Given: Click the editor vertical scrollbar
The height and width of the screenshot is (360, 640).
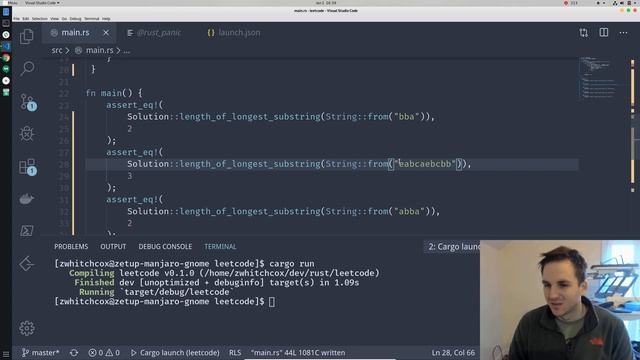Looking at the screenshot, I should [633, 145].
